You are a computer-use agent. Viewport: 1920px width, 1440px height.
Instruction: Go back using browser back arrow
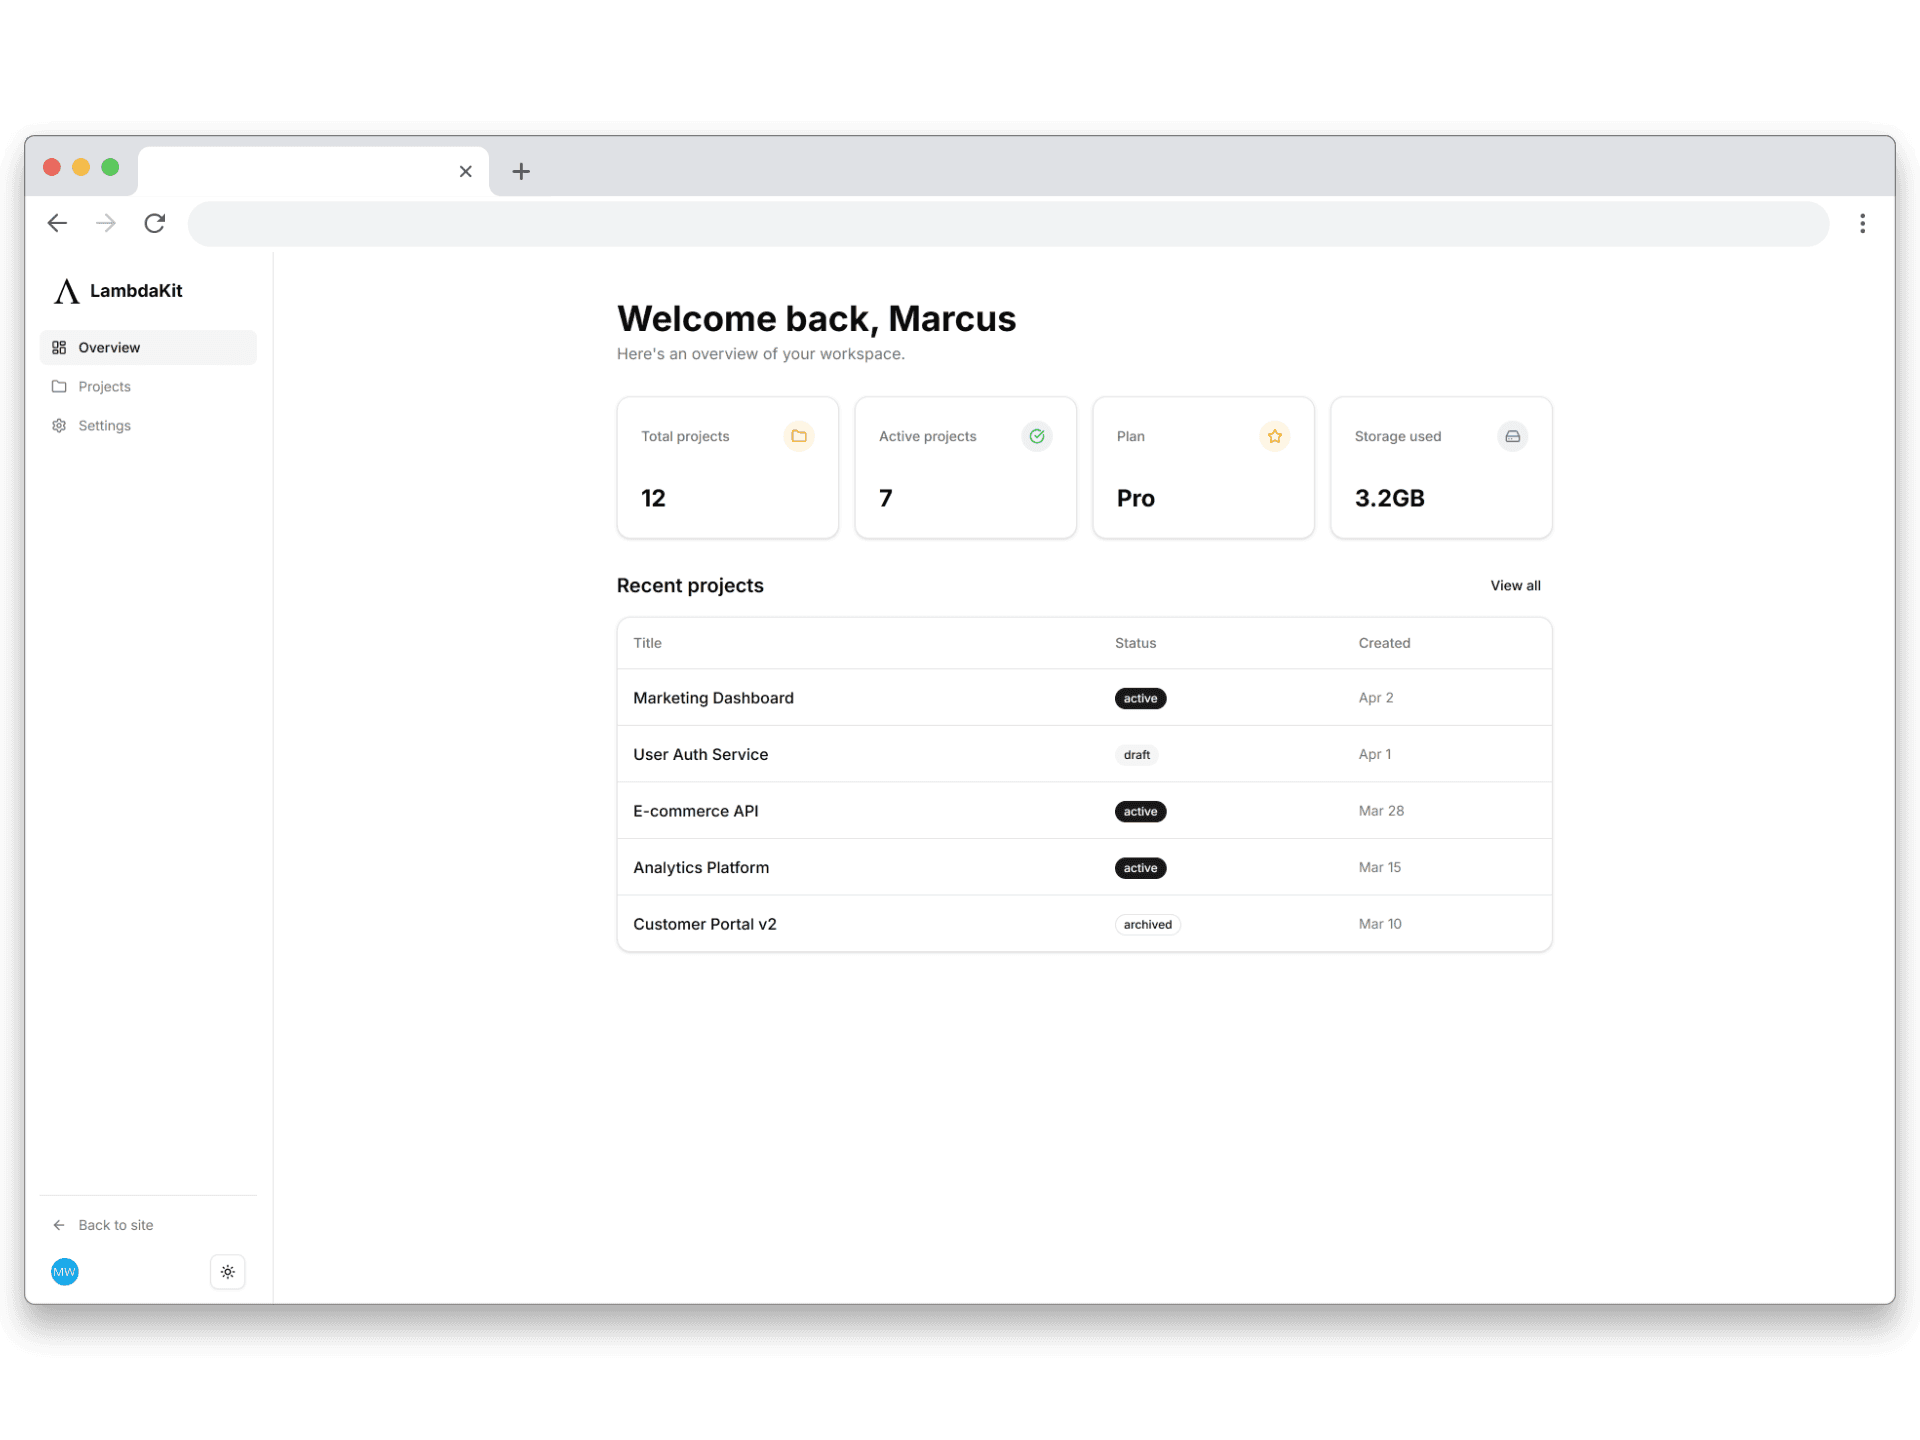pos(57,223)
